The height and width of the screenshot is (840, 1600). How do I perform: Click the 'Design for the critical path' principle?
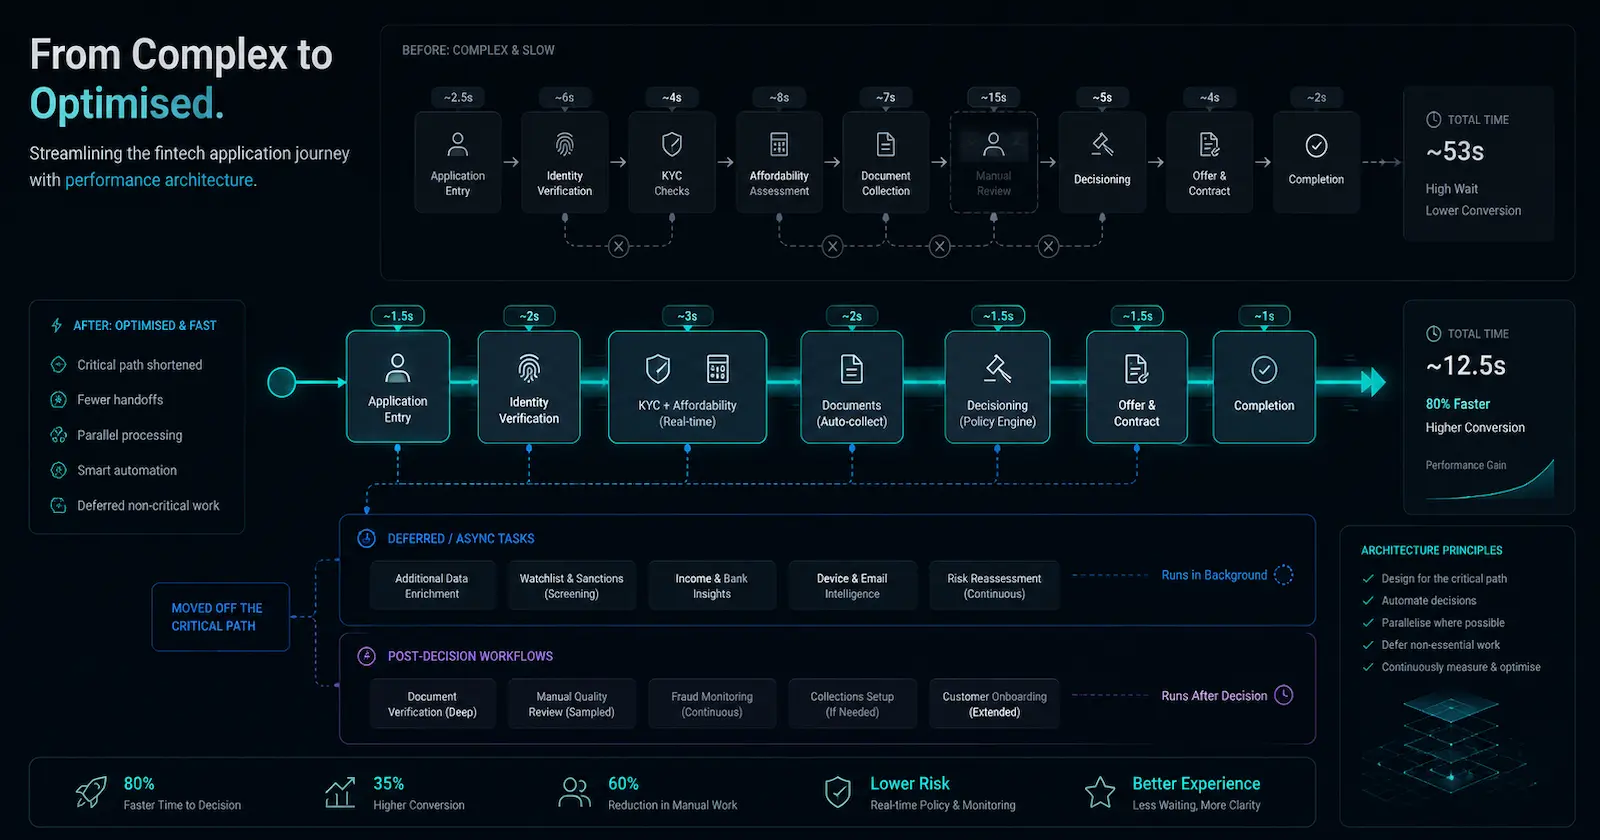pos(1444,579)
